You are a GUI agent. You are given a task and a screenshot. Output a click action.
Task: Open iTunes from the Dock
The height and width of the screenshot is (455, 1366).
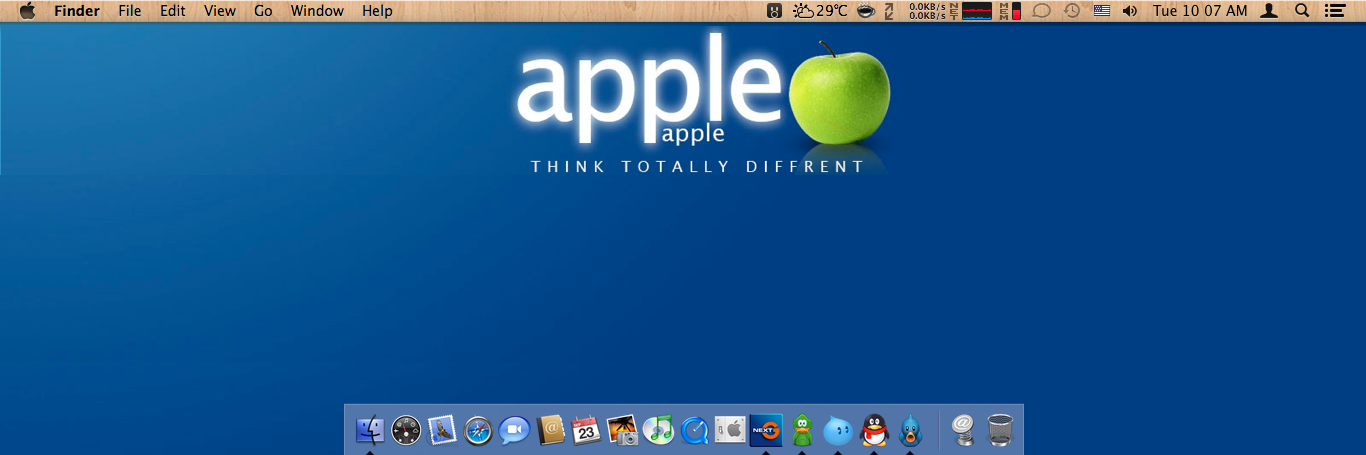click(x=658, y=430)
